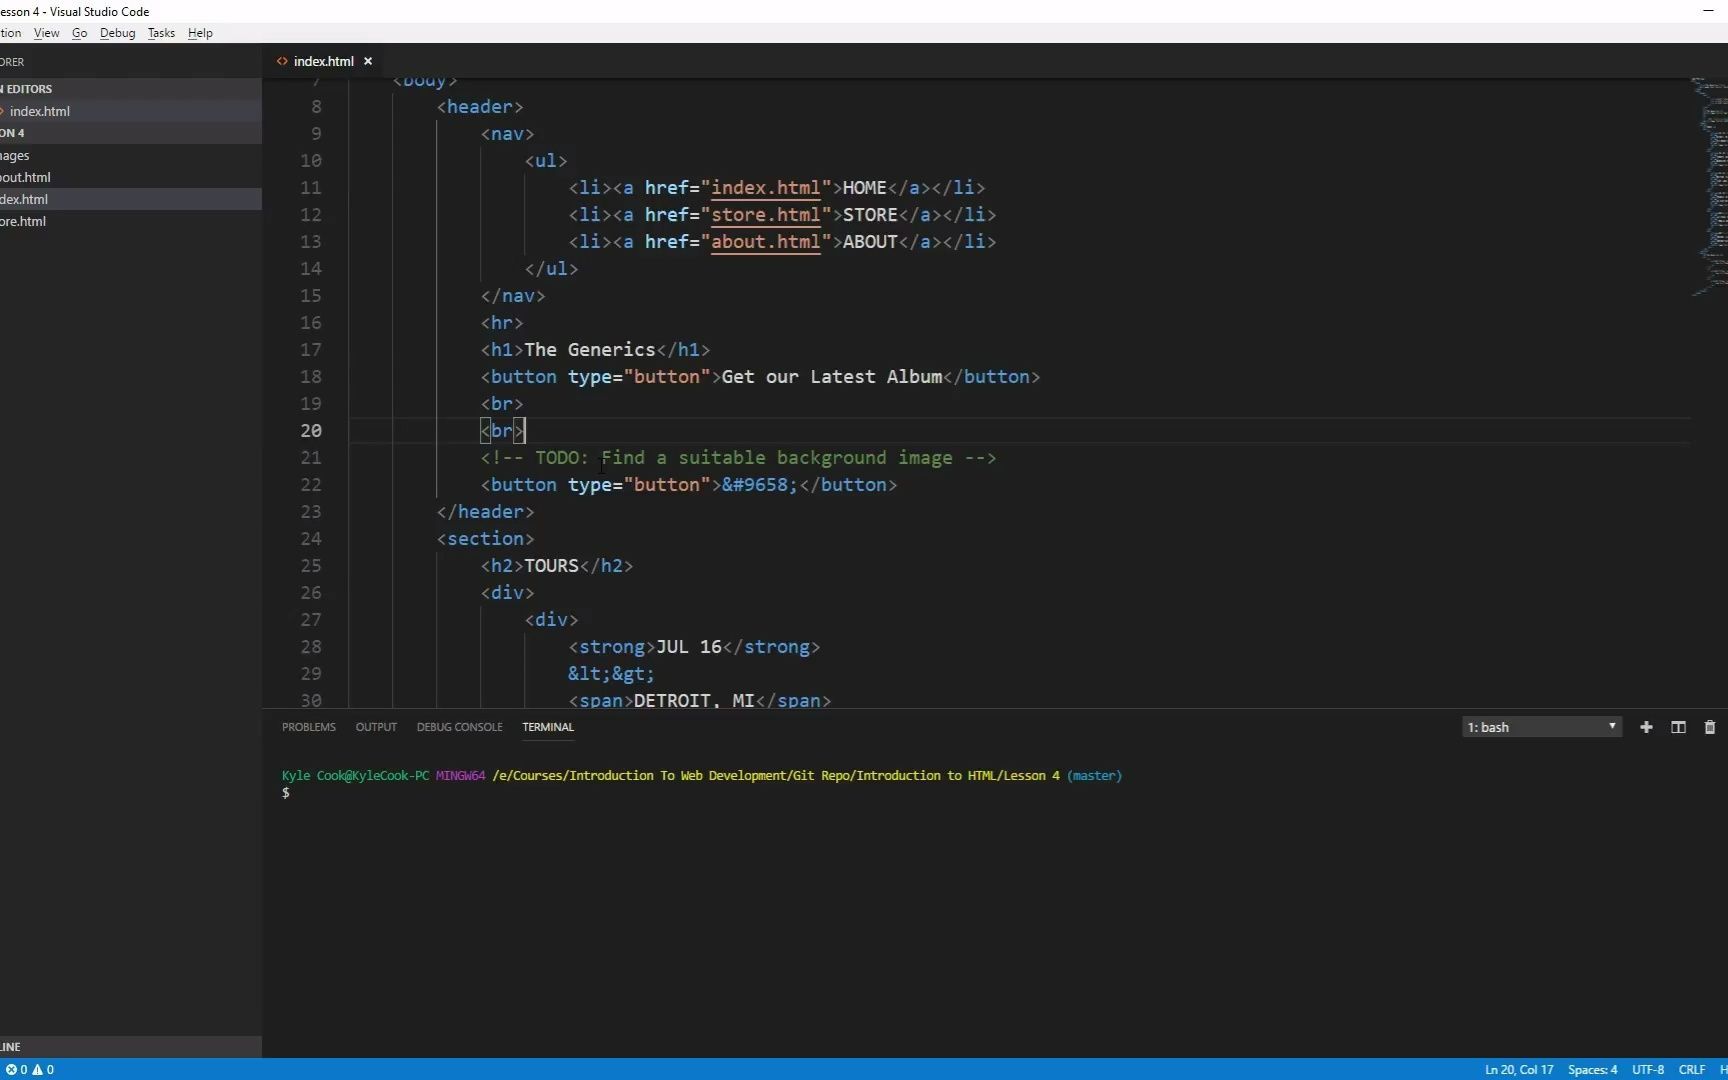Expand the images folder in explorer
Screen dimensions: 1728x1080
(x=131, y=155)
